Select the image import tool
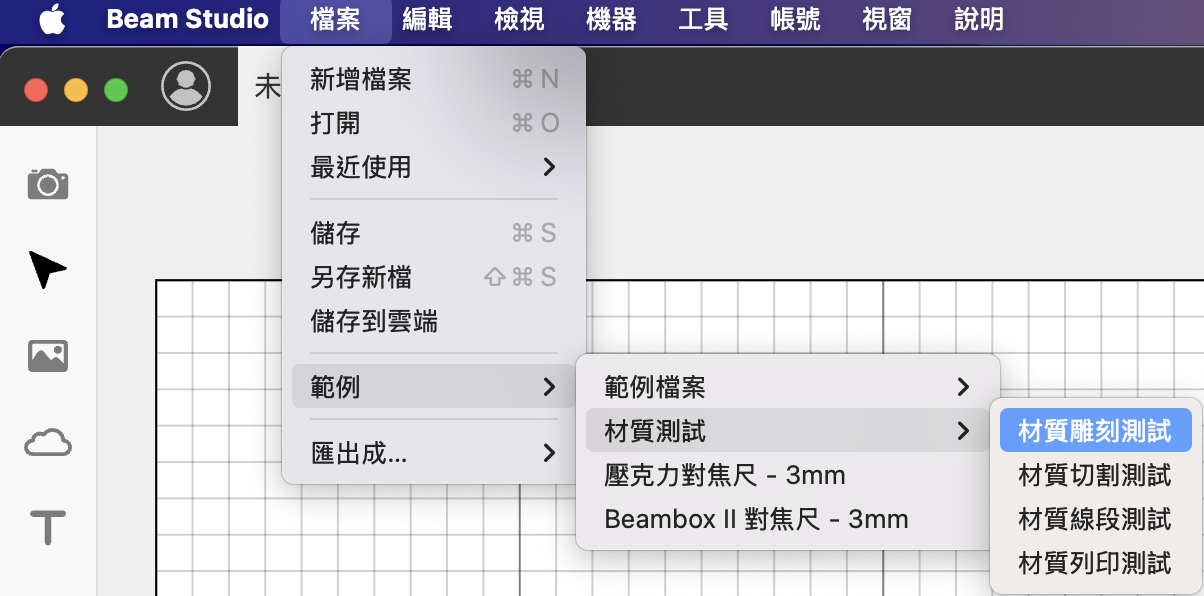This screenshot has height=596, width=1204. click(x=48, y=356)
